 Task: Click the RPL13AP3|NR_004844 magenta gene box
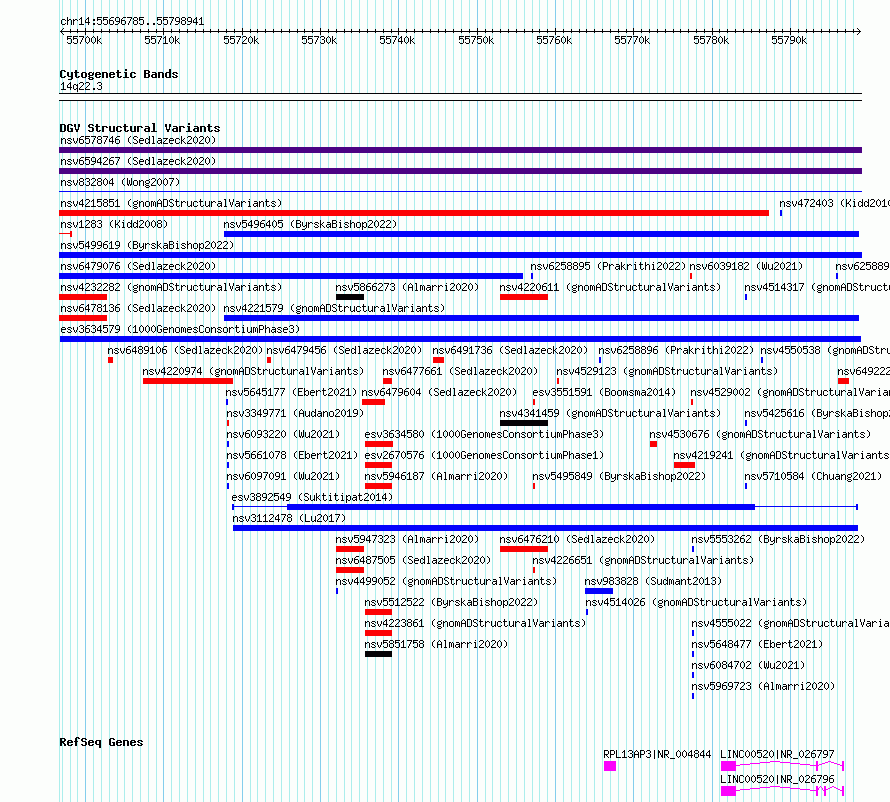(x=610, y=766)
